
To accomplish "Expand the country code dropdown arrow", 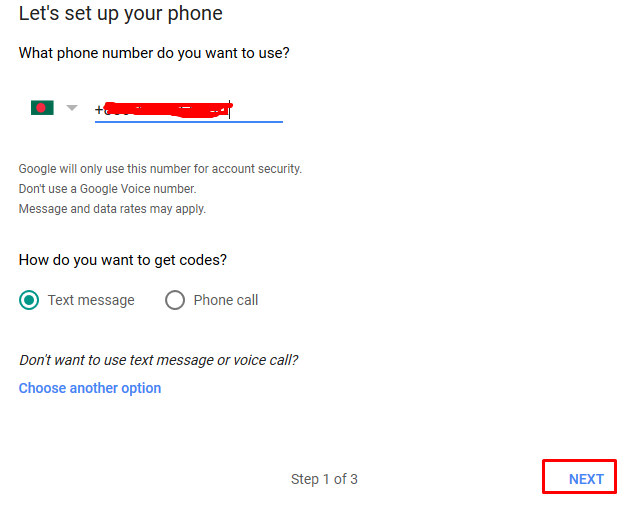I will (71, 108).
